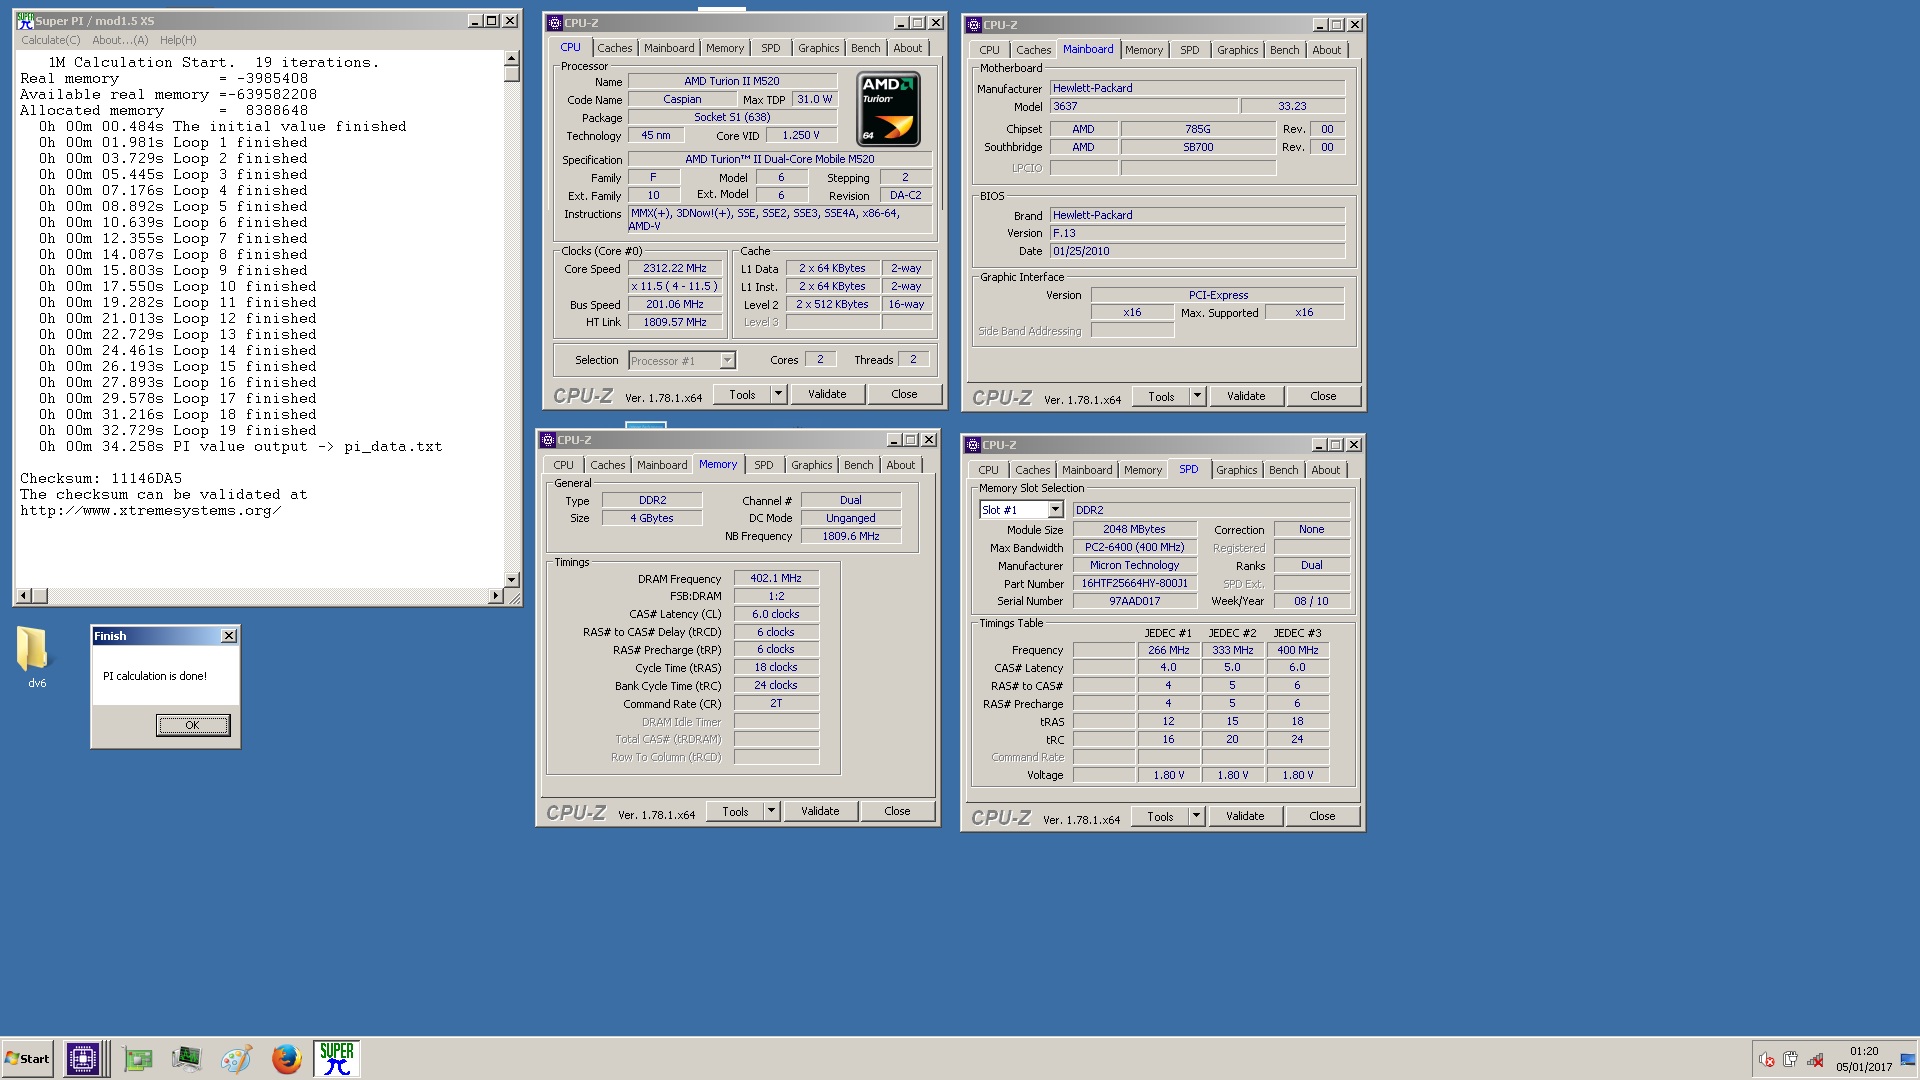Viewport: 1920px width, 1080px height.
Task: Click the DRAM Frequency value 402.1 MHz
Action: (776, 578)
